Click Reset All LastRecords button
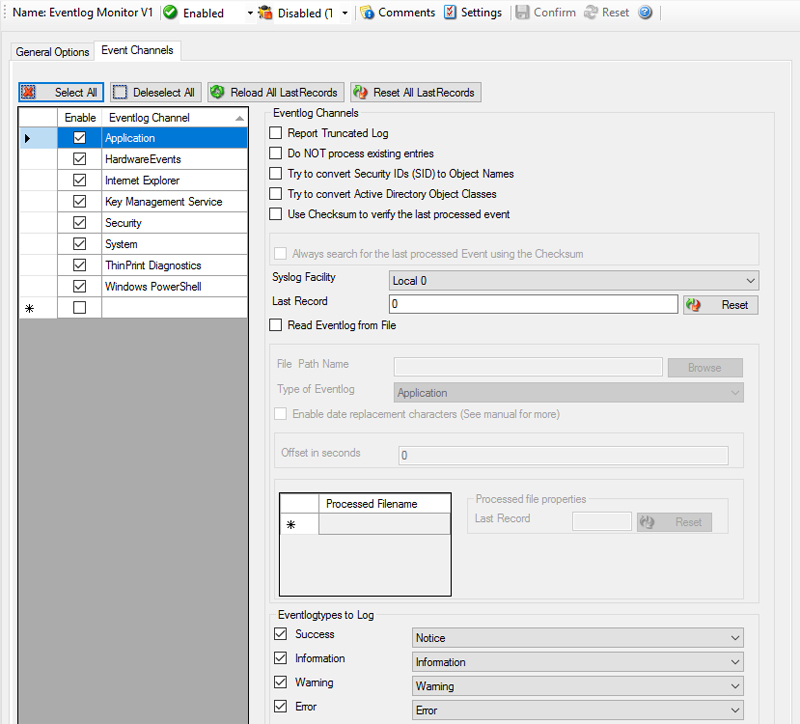 [x=416, y=92]
